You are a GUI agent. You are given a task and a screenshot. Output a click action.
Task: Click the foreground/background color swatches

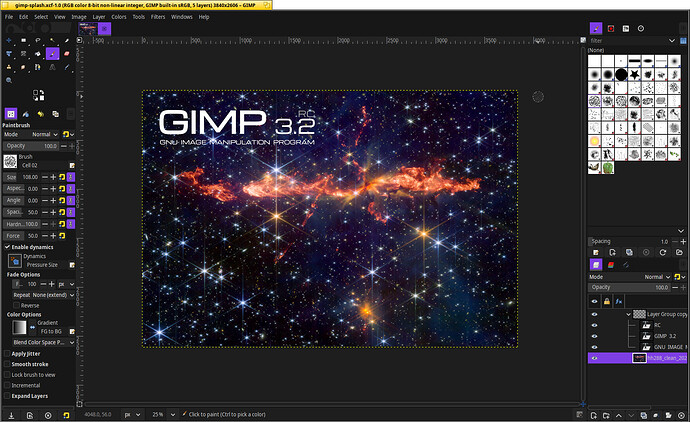tap(38, 95)
